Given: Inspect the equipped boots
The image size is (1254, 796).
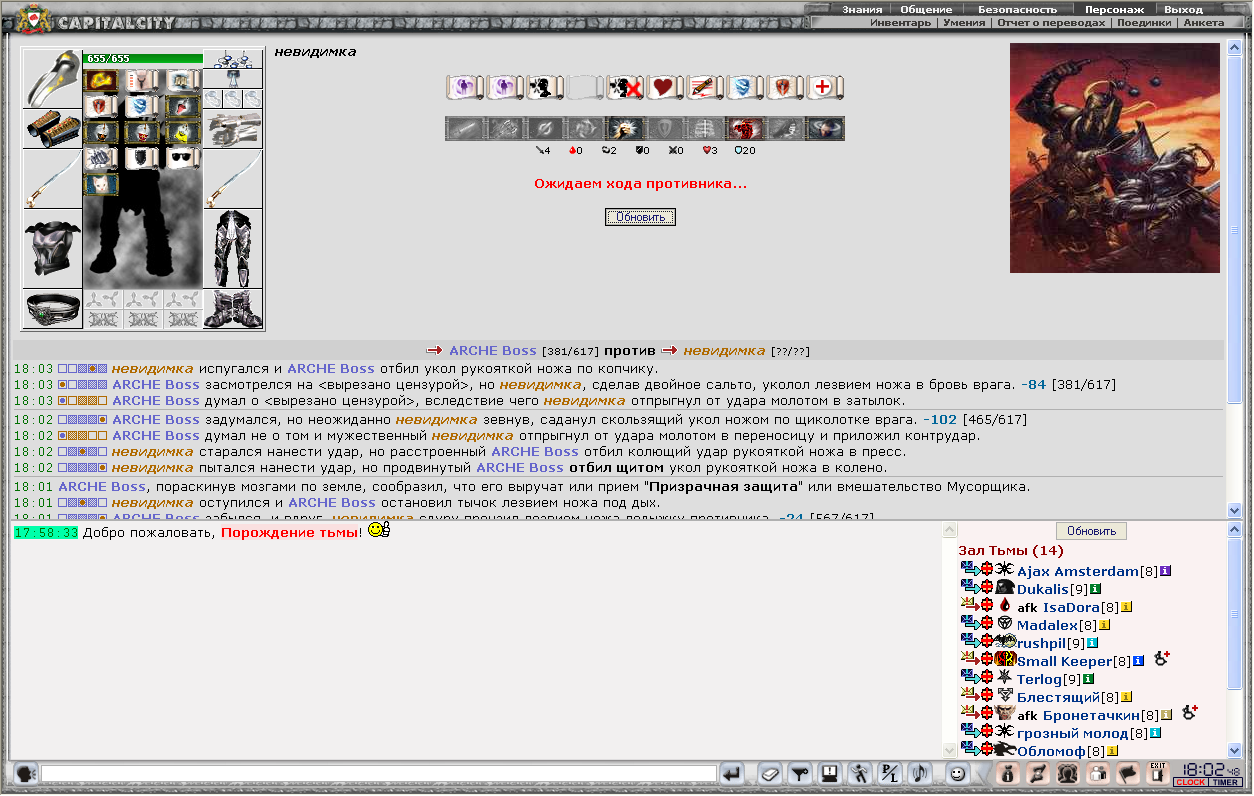Looking at the screenshot, I should 233,309.
